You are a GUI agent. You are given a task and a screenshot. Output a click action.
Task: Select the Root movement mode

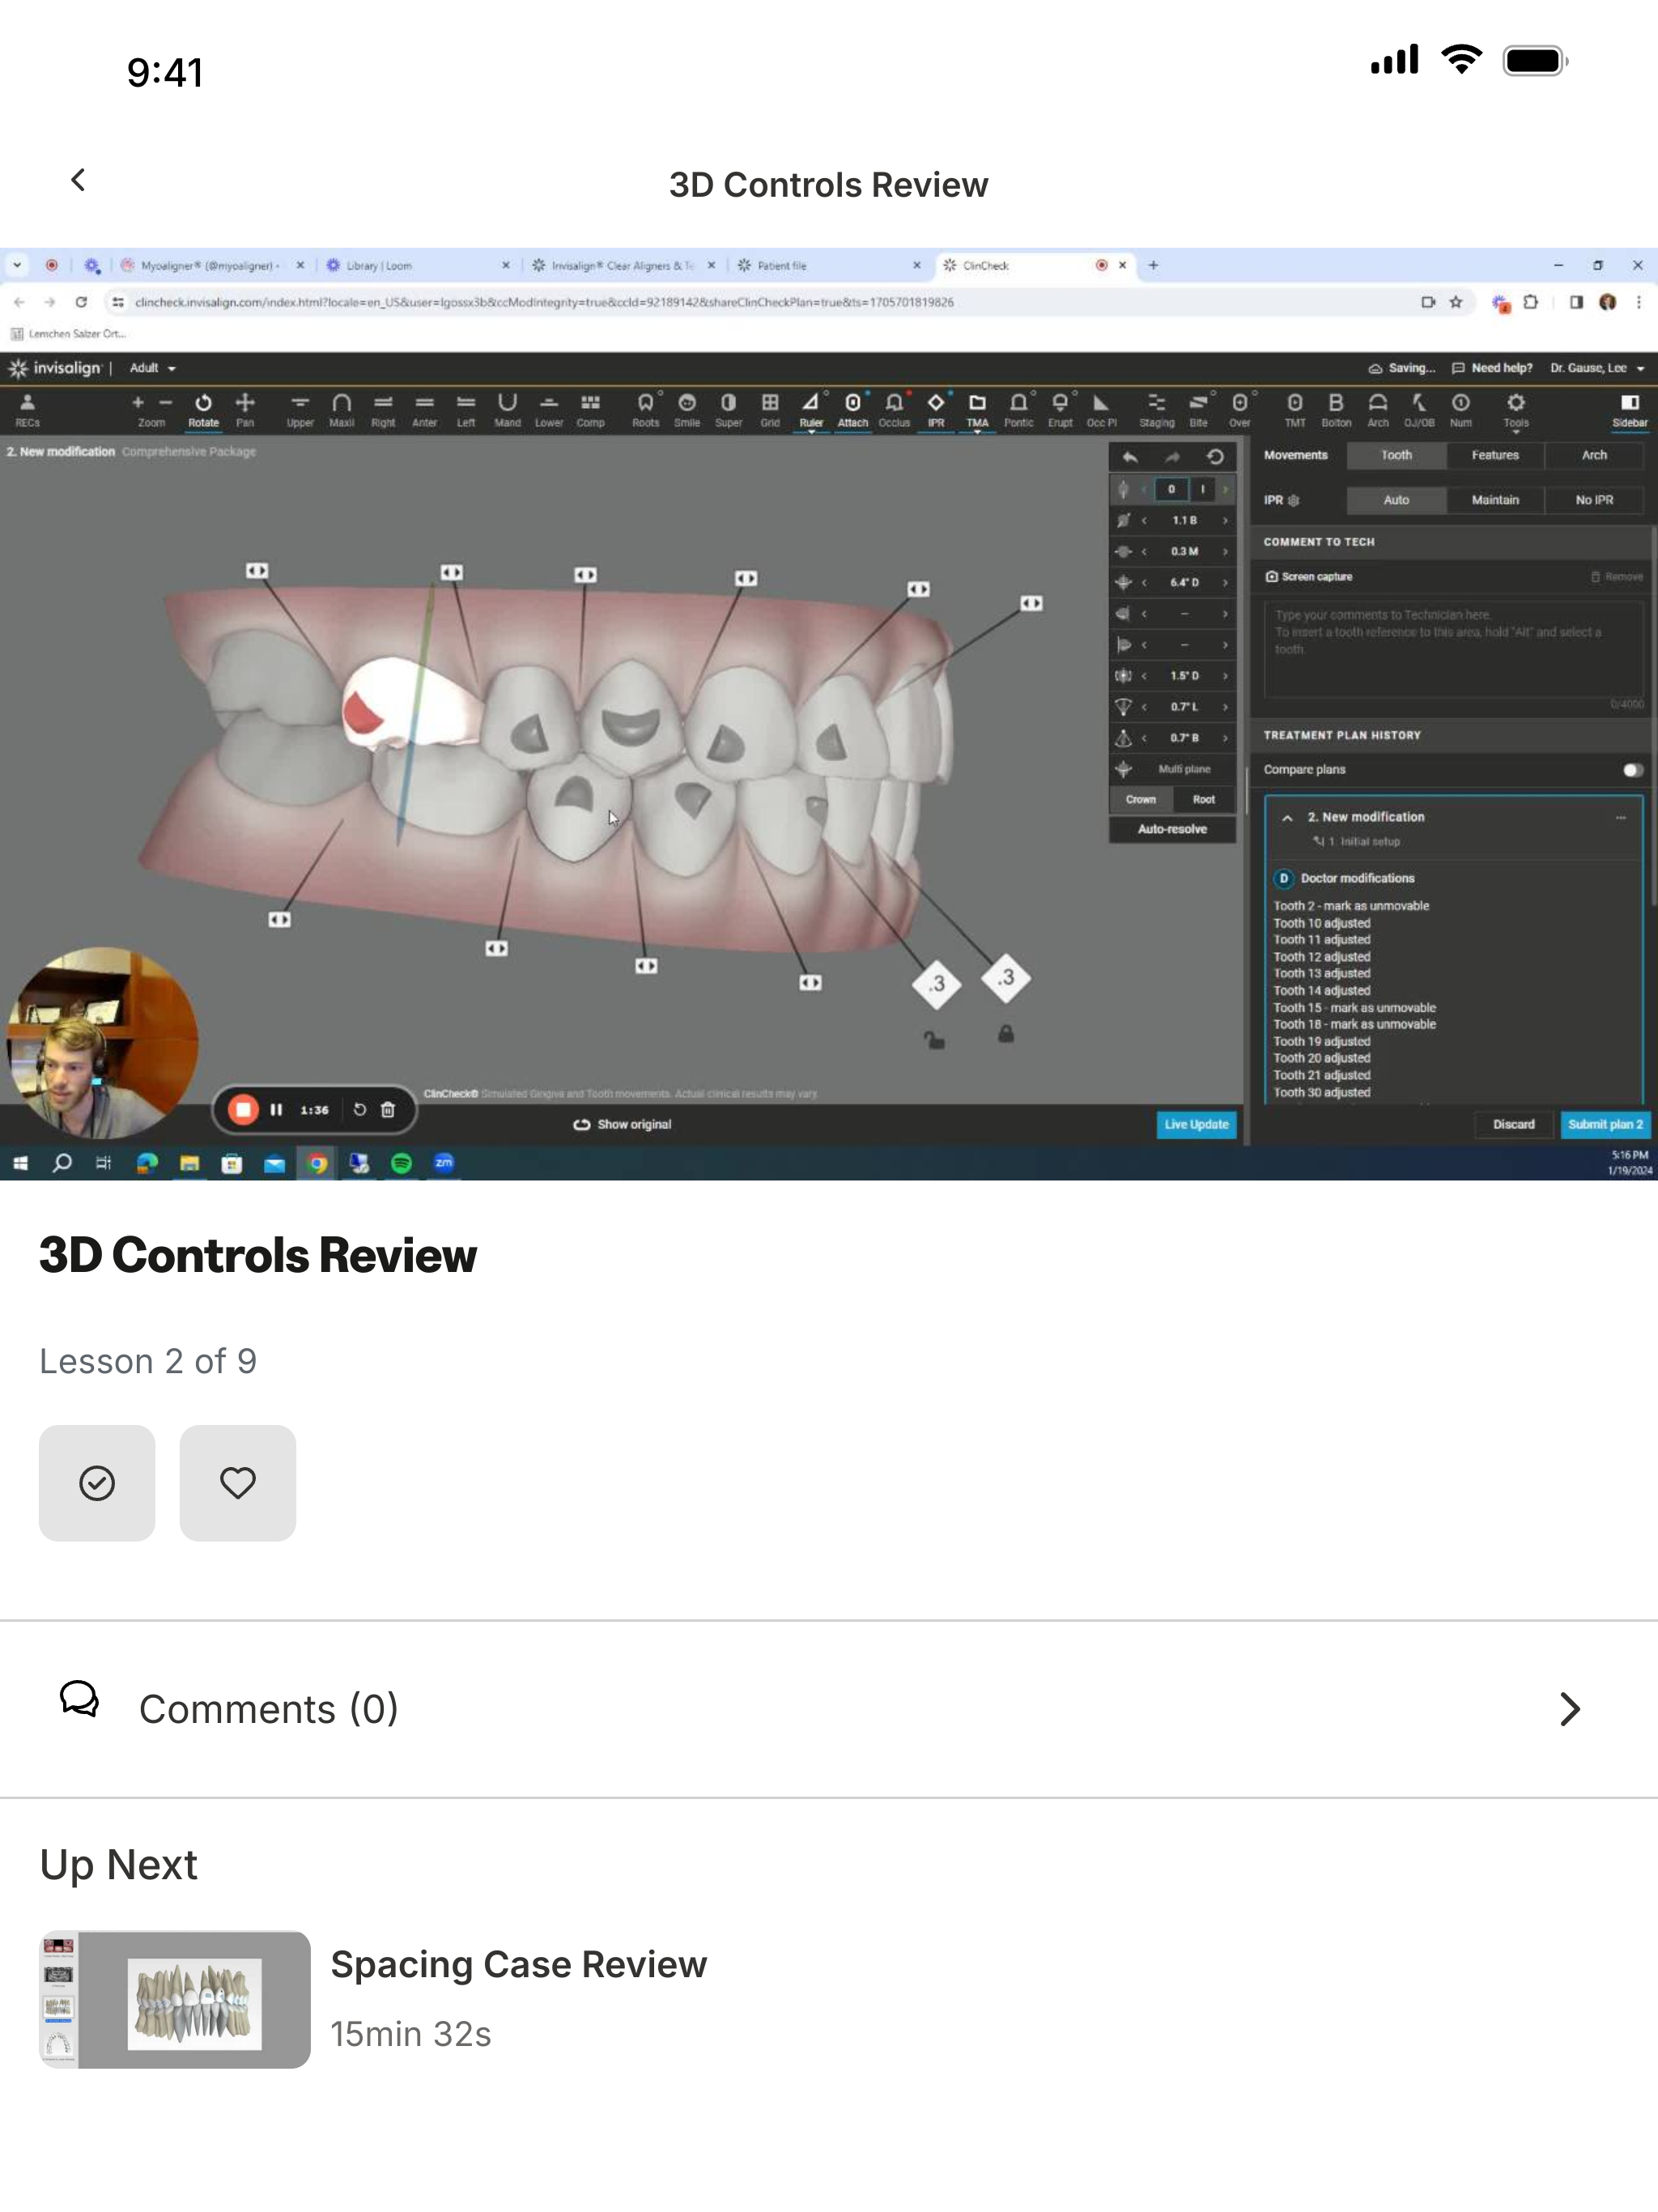point(1204,800)
